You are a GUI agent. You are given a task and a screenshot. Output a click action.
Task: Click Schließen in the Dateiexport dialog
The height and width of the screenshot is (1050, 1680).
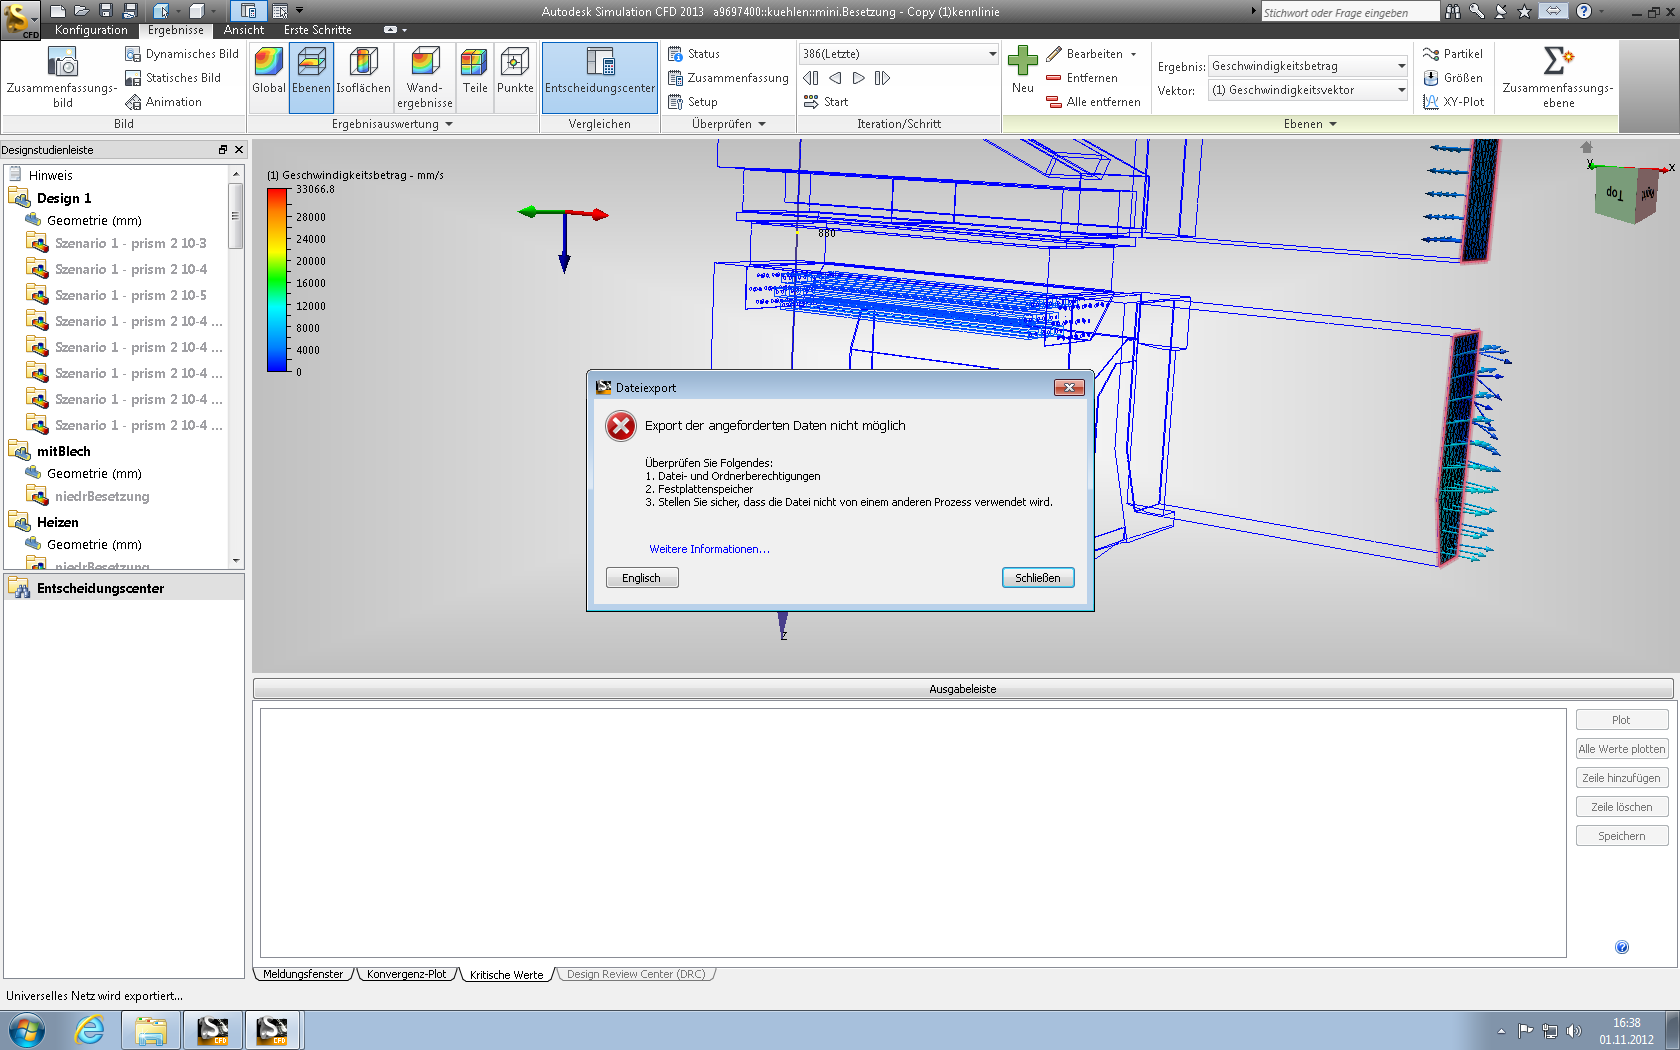[x=1038, y=578]
